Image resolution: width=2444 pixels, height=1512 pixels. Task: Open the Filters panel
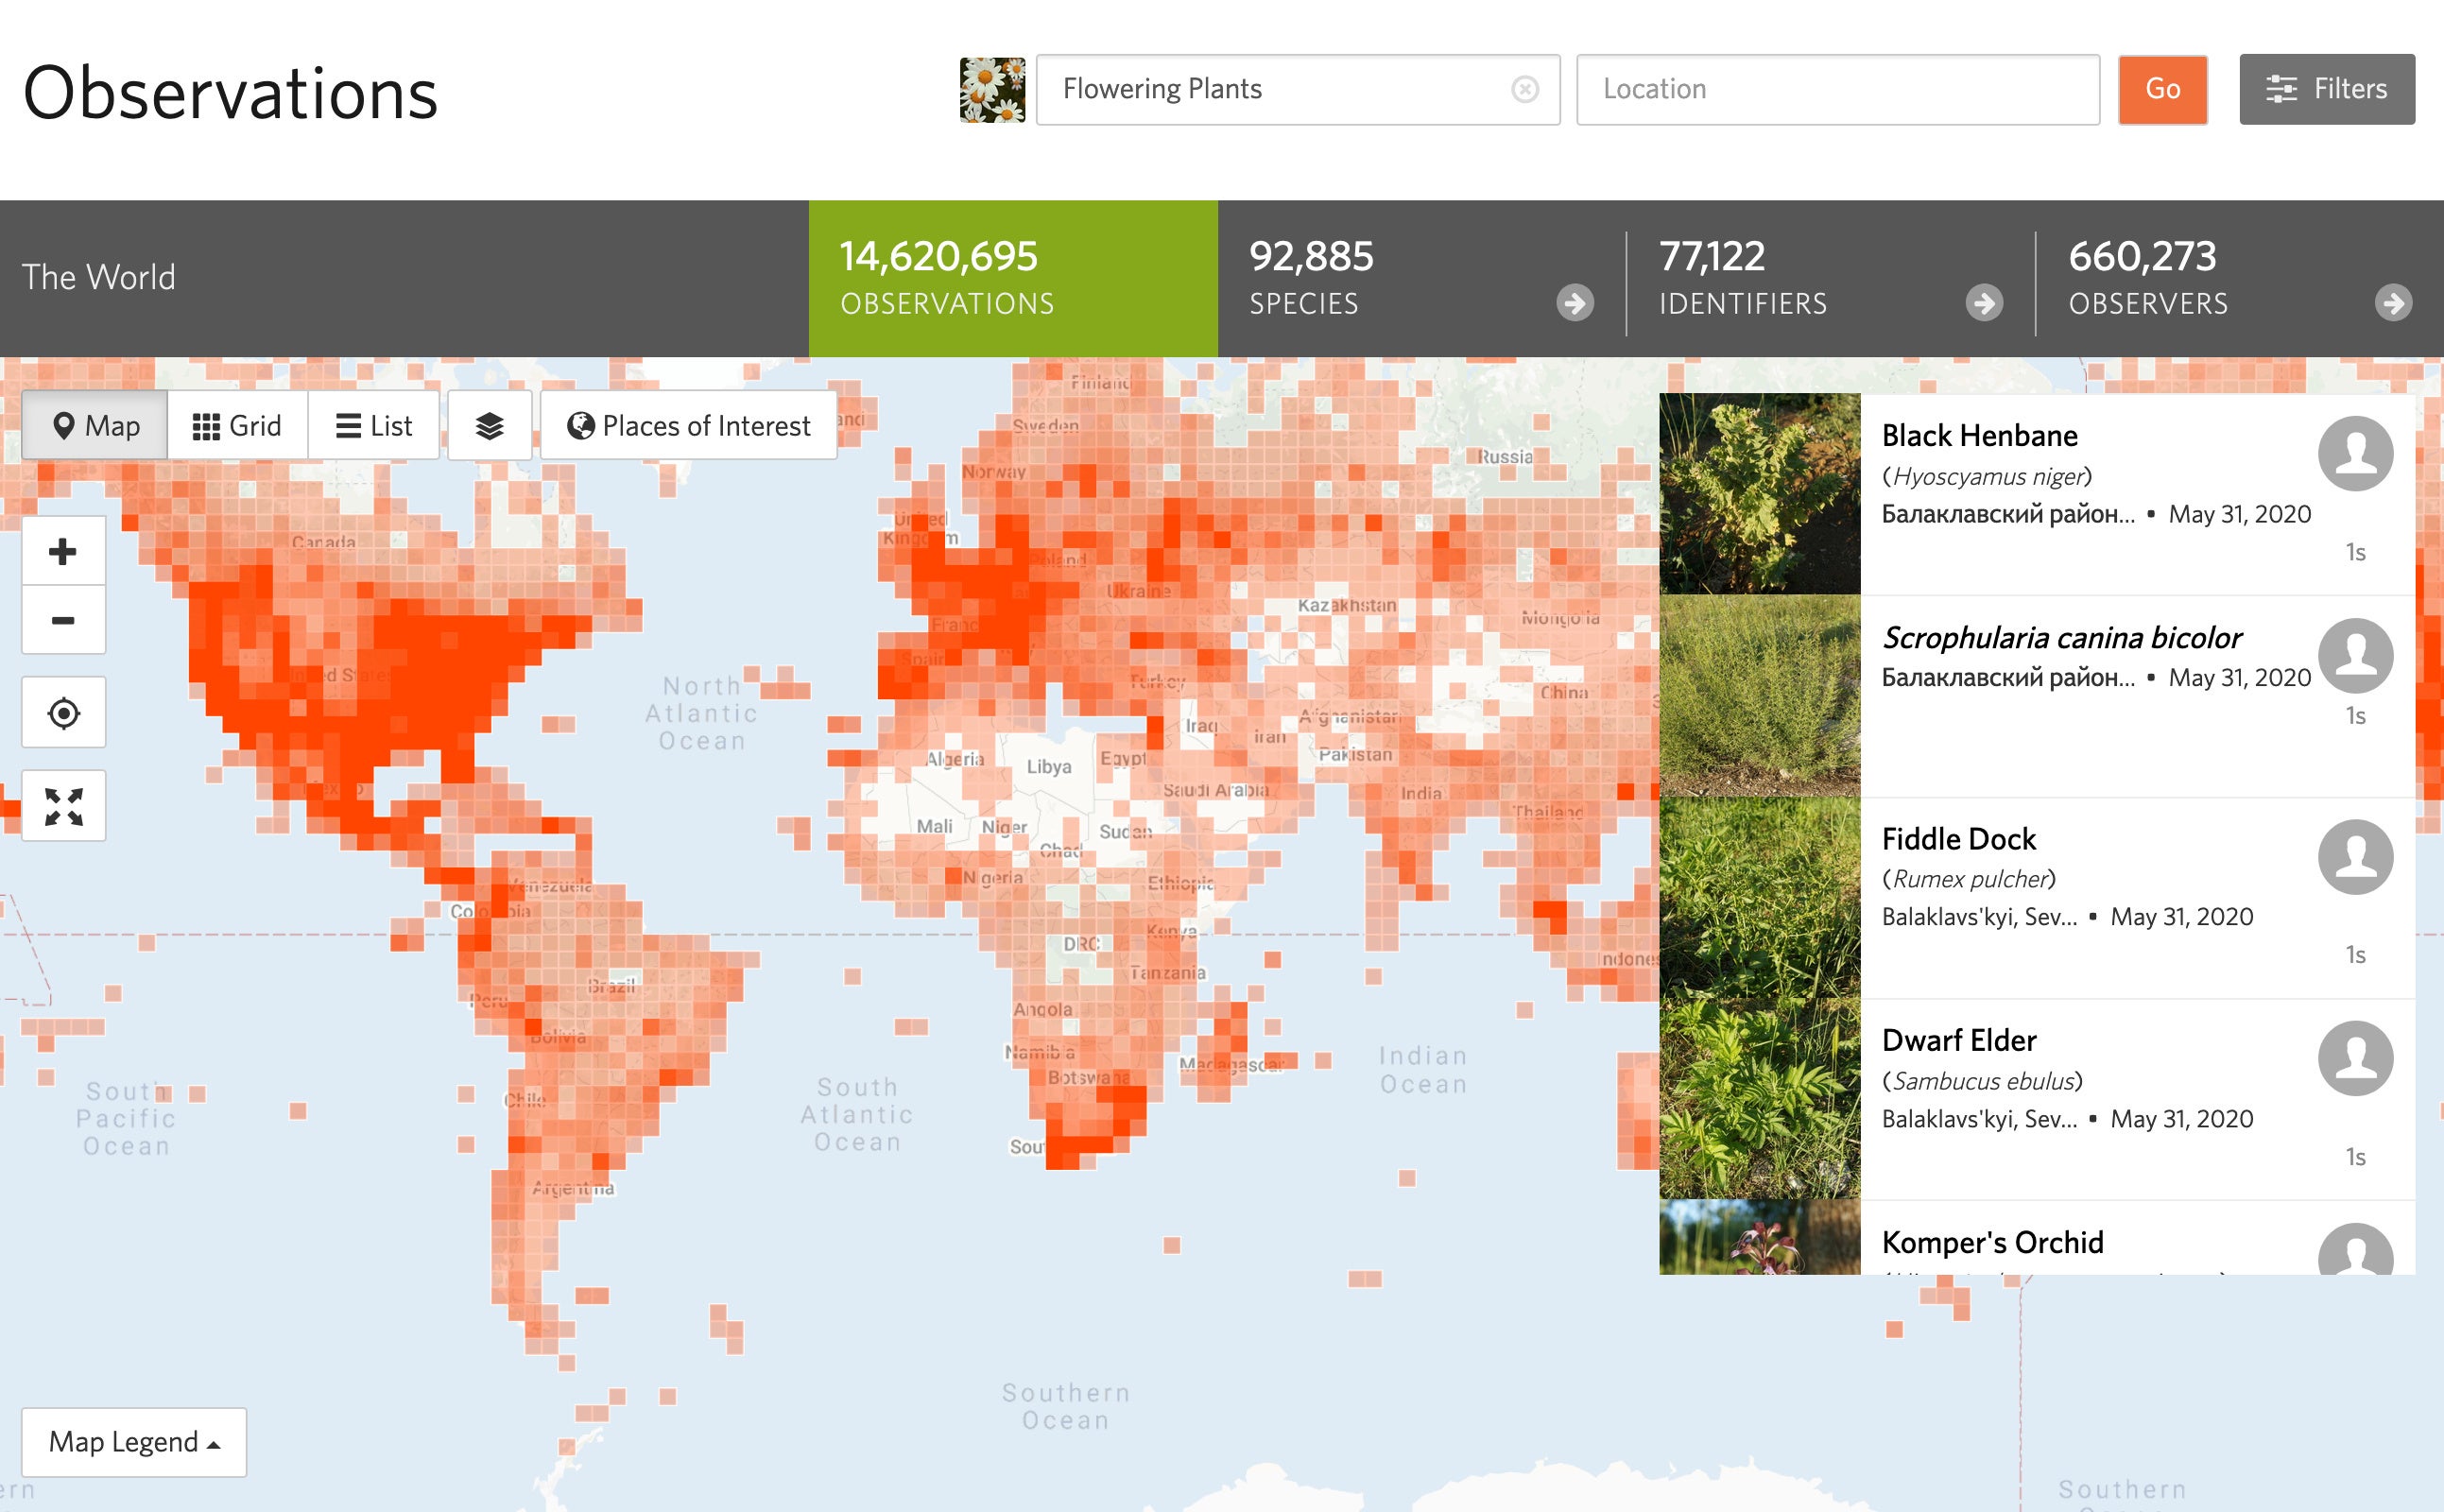[x=2327, y=89]
